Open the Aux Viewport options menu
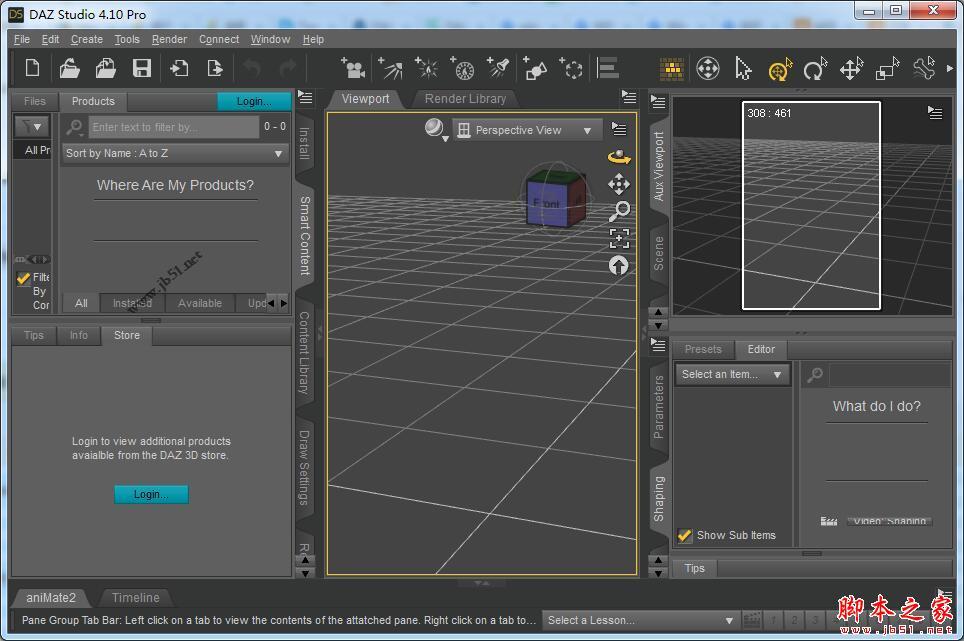The height and width of the screenshot is (641, 964). point(934,112)
